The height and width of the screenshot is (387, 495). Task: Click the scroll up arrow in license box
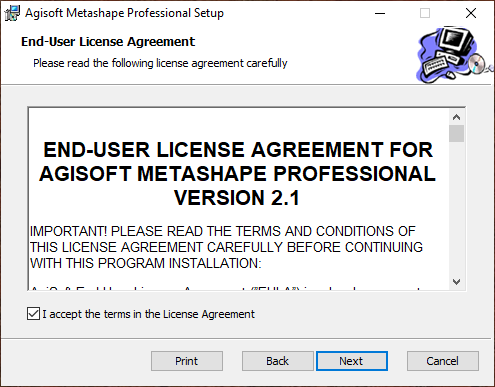pos(456,117)
